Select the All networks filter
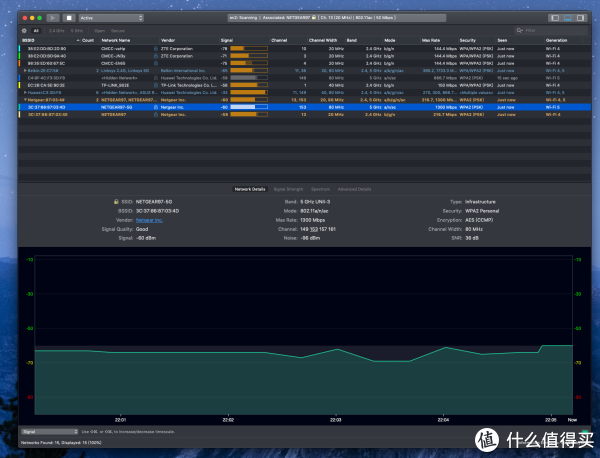This screenshot has height=458, width=600. [x=36, y=31]
